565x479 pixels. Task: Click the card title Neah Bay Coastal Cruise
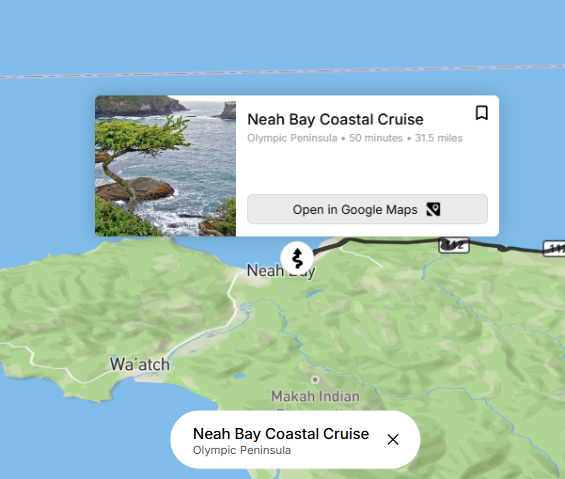coord(335,119)
